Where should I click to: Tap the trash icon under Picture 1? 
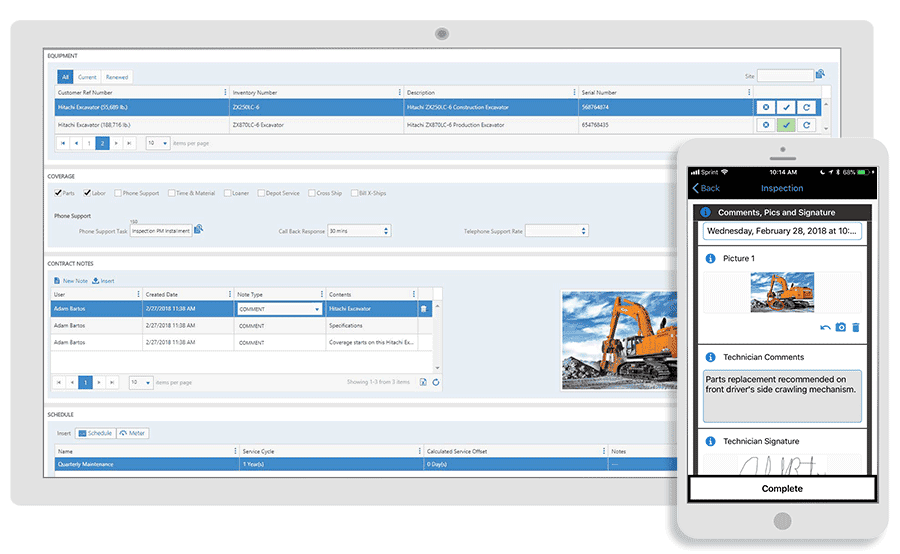[x=856, y=327]
